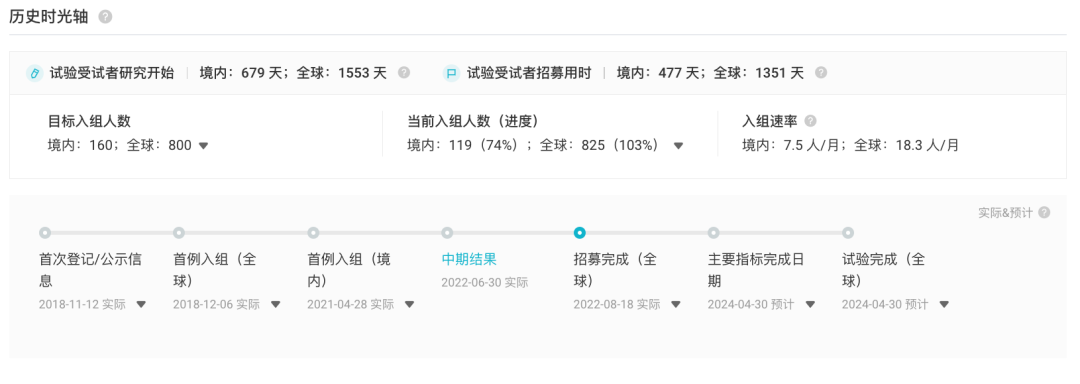Image resolution: width=1080 pixels, height=384 pixels.
Task: Open help icon after 全球: 1553 天
Action: point(404,72)
